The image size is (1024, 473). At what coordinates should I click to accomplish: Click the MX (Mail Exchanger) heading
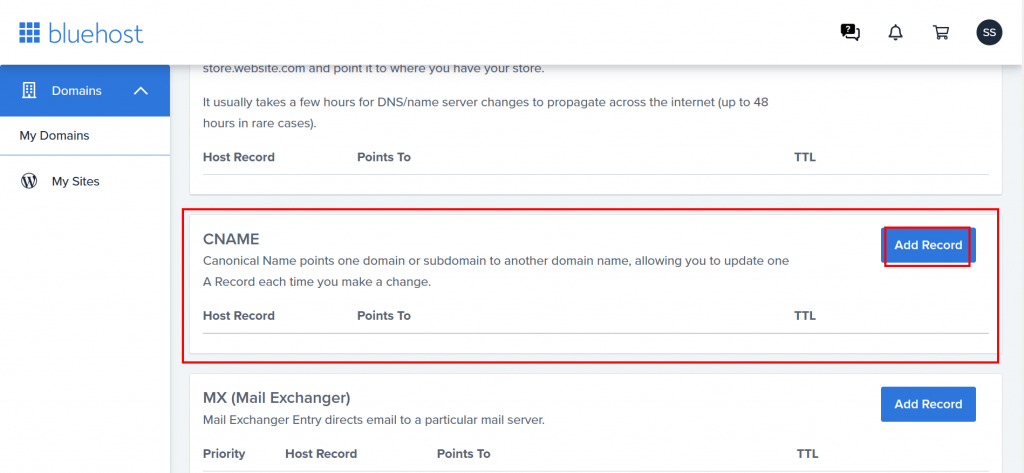pos(277,397)
